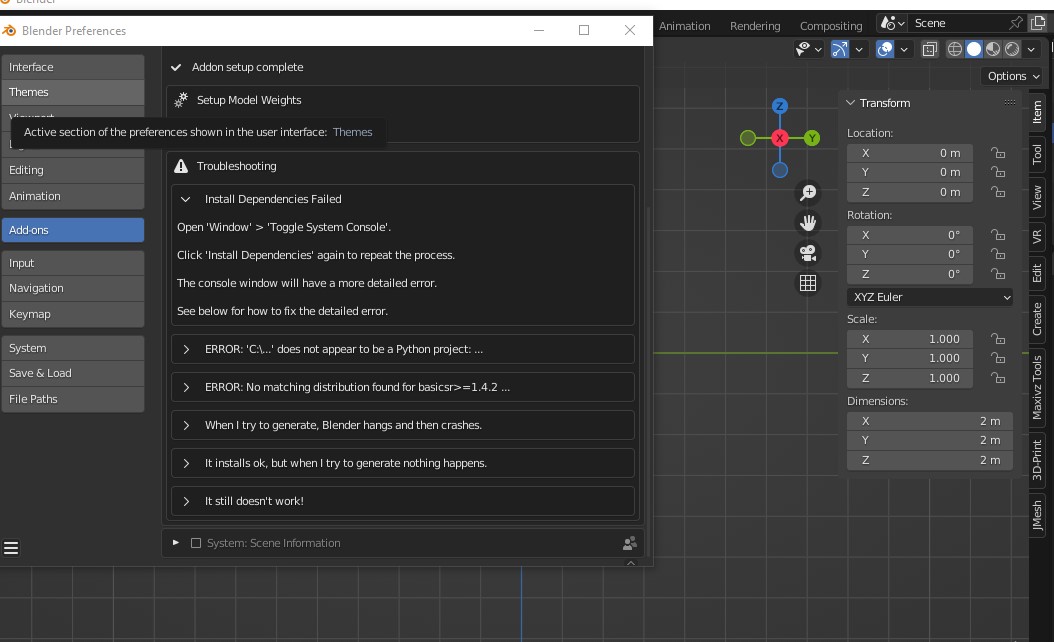This screenshot has height=642, width=1054.
Task: Click the Scale X value slider
Action: coord(910,339)
